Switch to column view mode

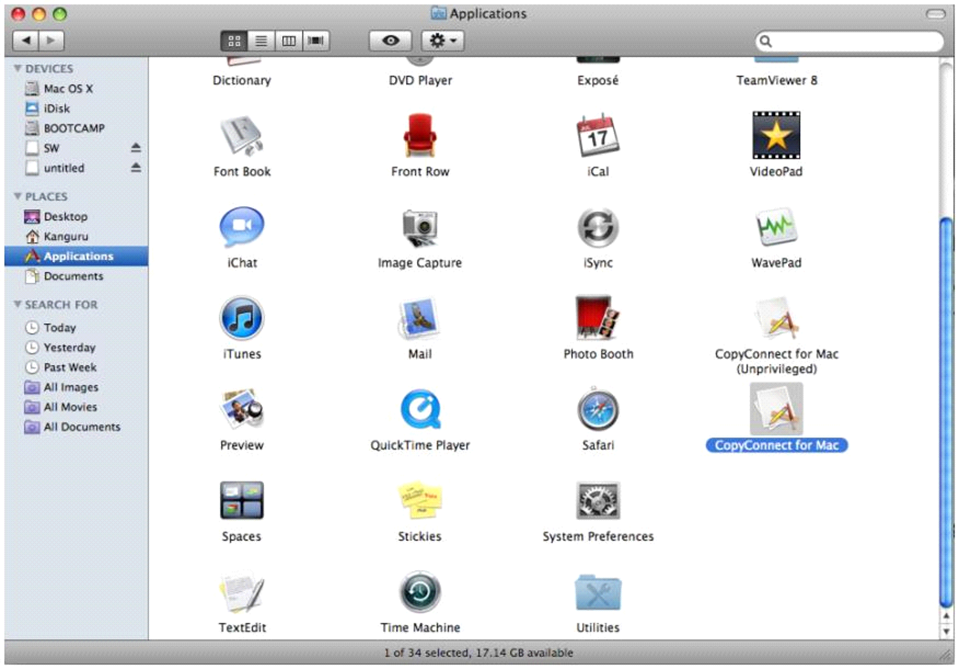[x=289, y=41]
